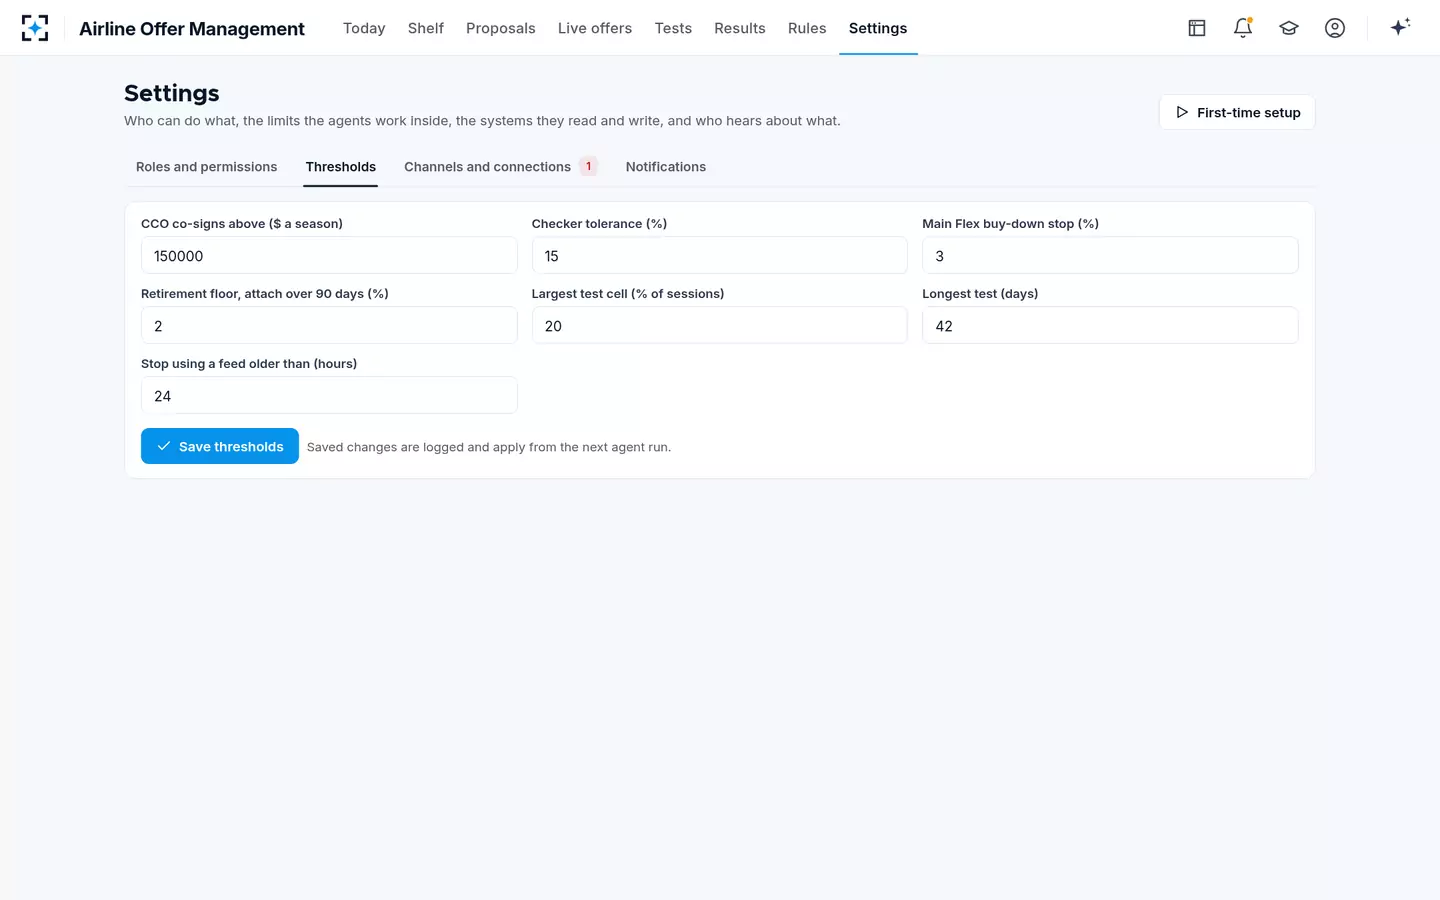
Task: Click the Airline Offer Management title
Action: pos(192,28)
